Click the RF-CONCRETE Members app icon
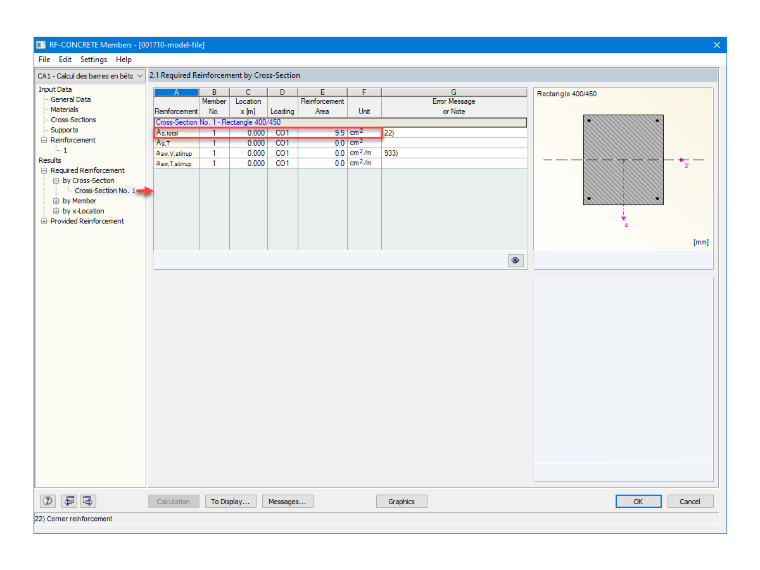This screenshot has width=760, height=570. (x=41, y=45)
